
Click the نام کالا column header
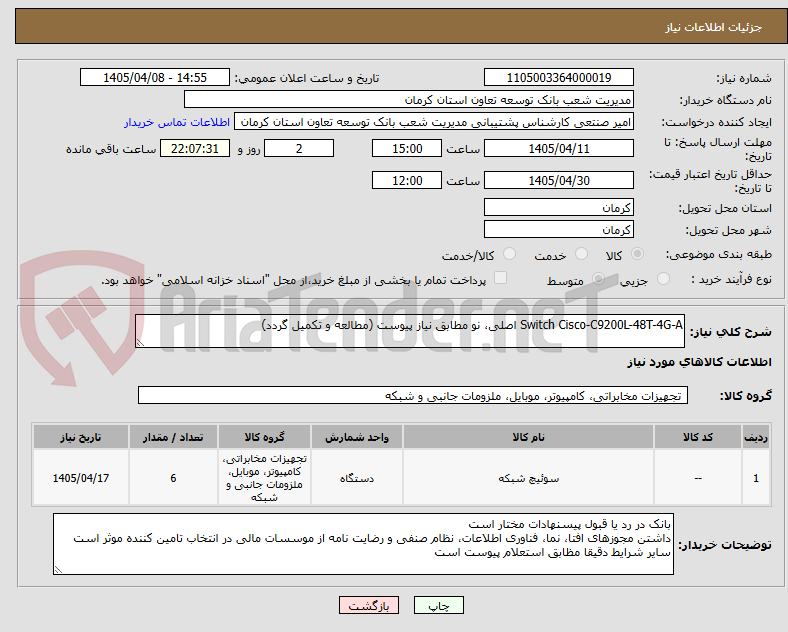pos(528,437)
